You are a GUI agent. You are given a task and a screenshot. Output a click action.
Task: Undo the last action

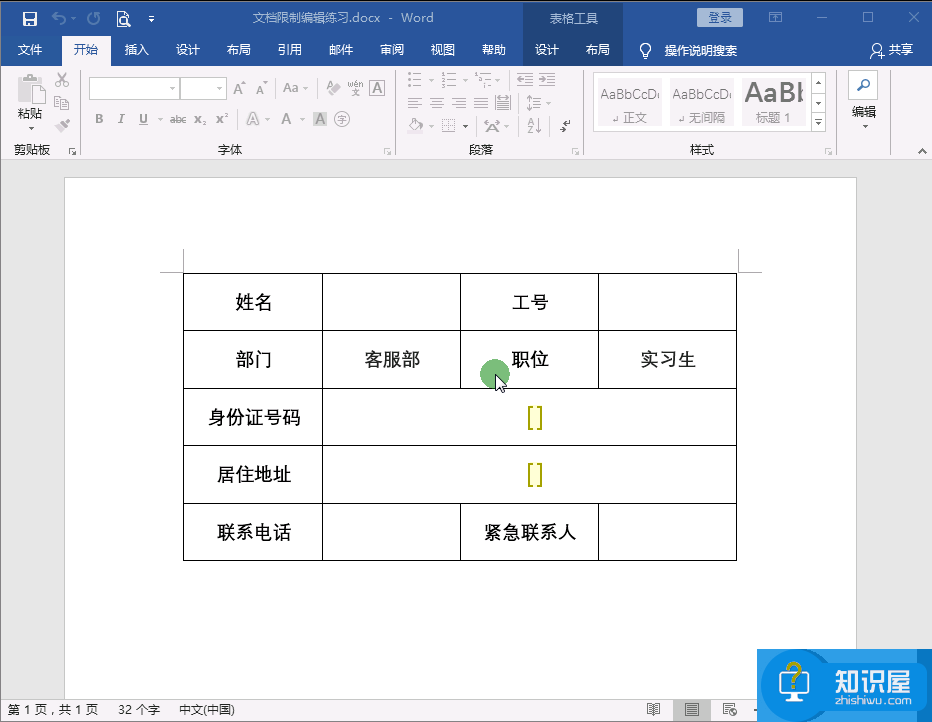(59, 18)
